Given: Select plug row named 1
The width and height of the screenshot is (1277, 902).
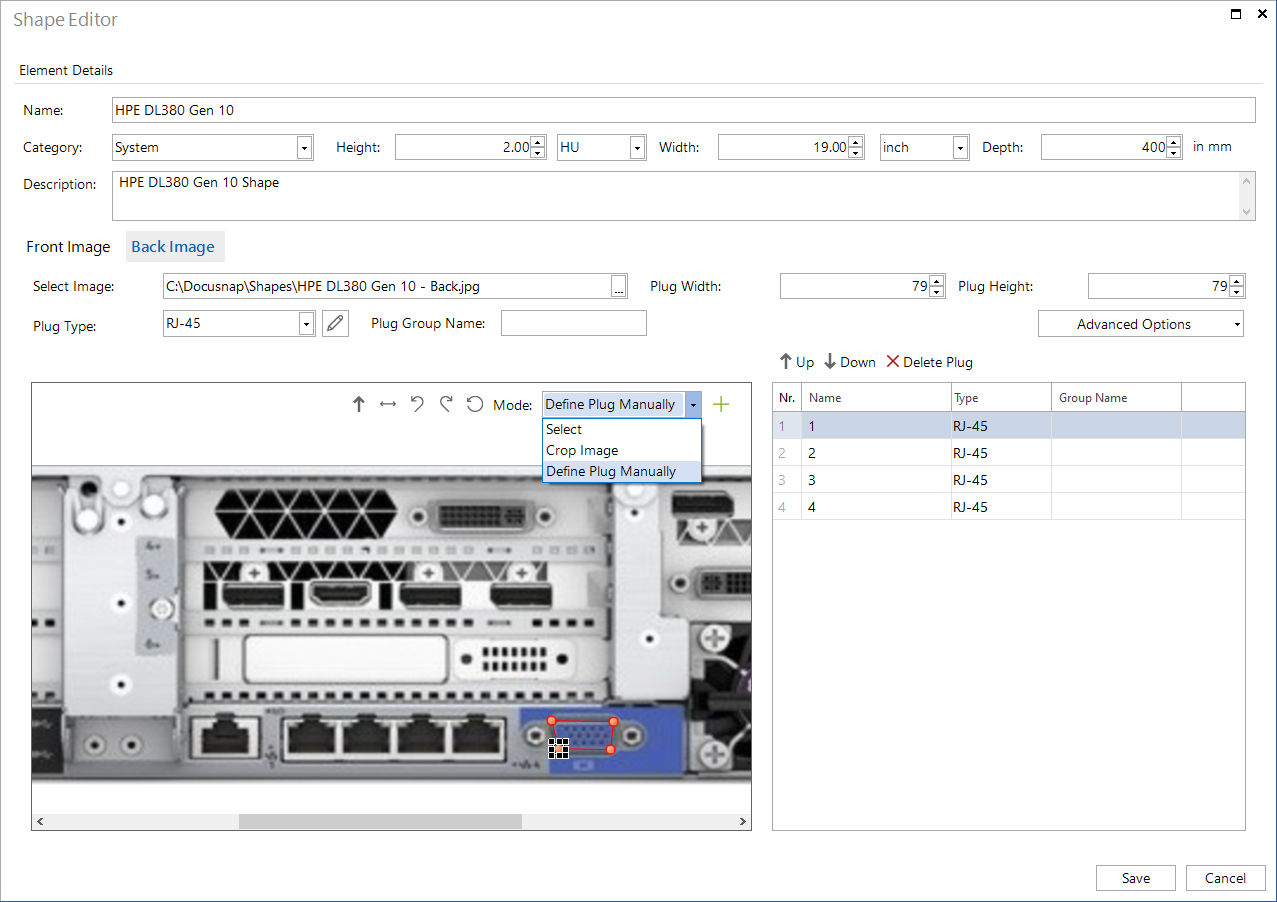Looking at the screenshot, I should 1009,426.
